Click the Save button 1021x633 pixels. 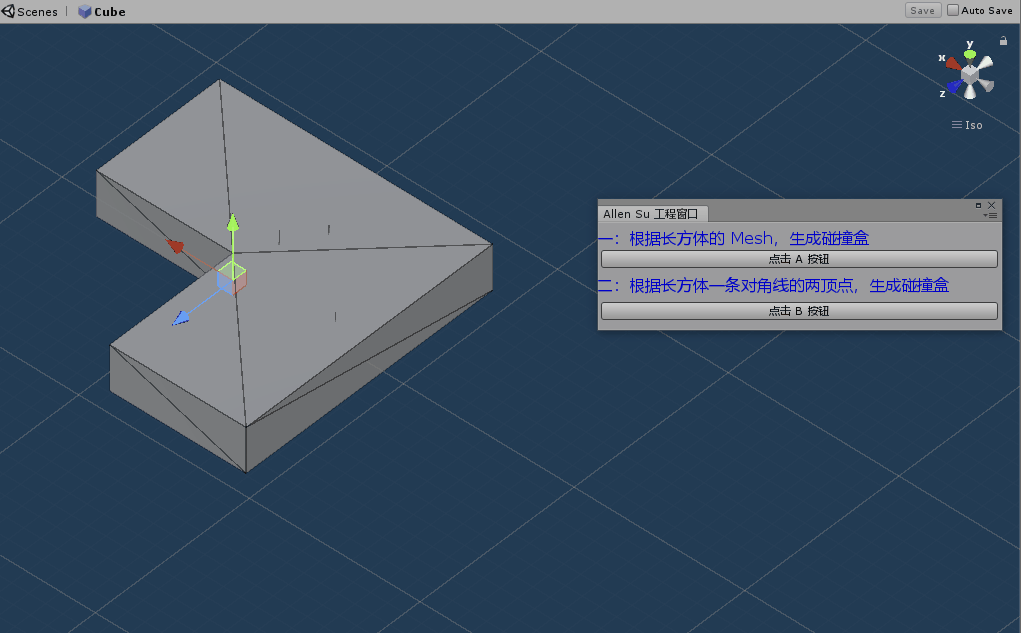[923, 10]
